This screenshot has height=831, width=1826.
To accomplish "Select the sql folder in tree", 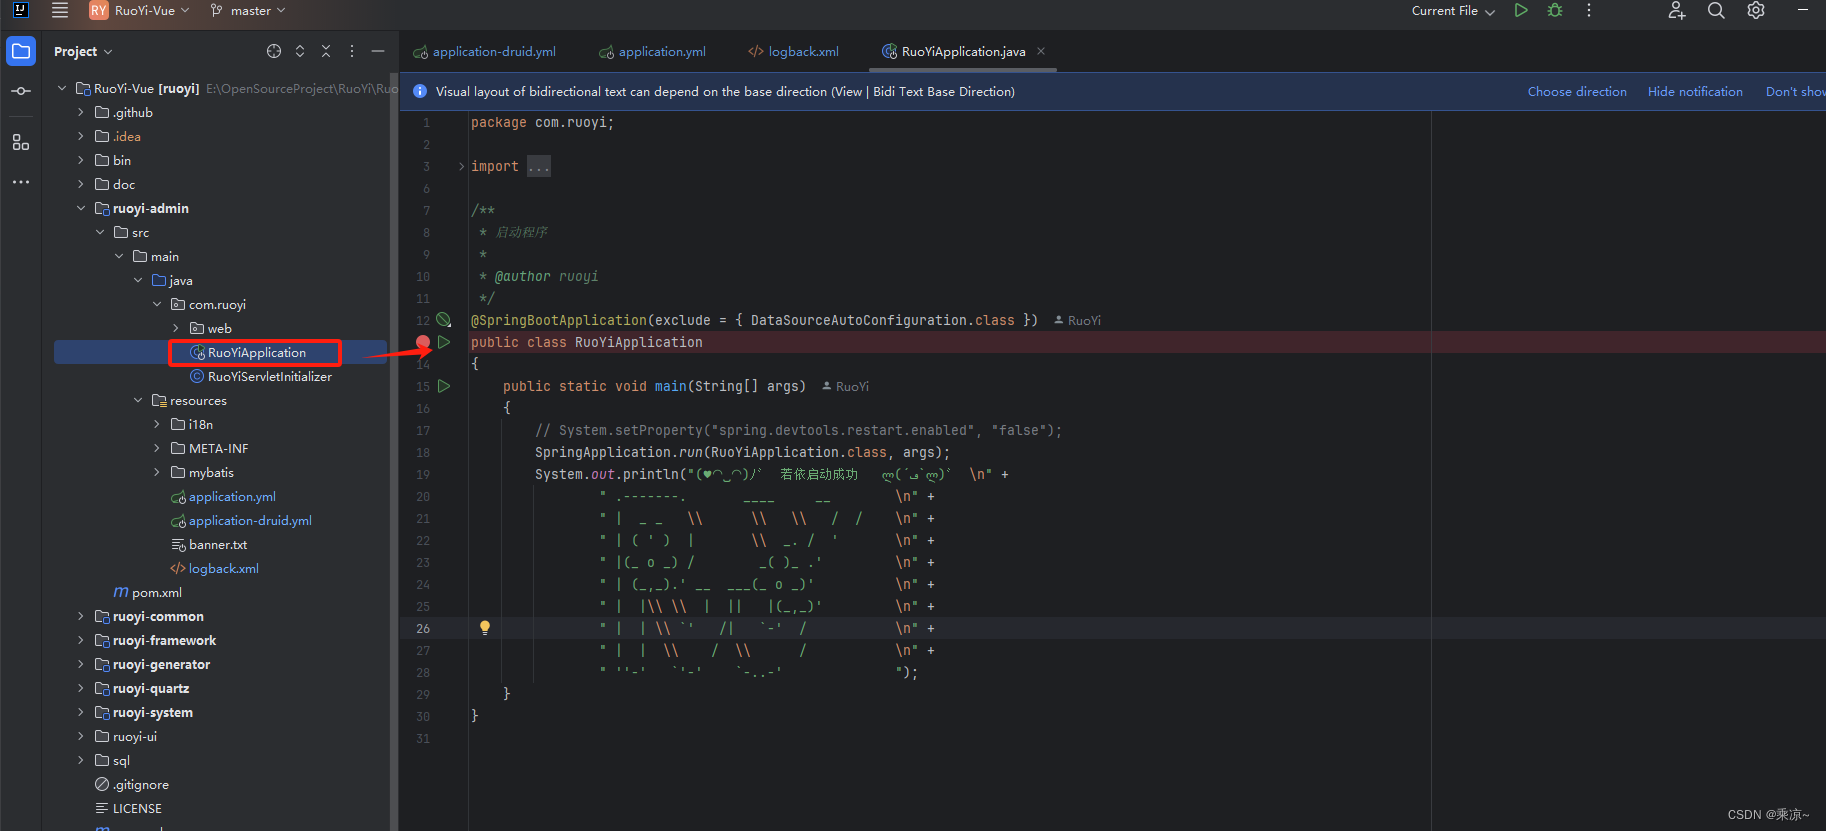I will tap(112, 760).
